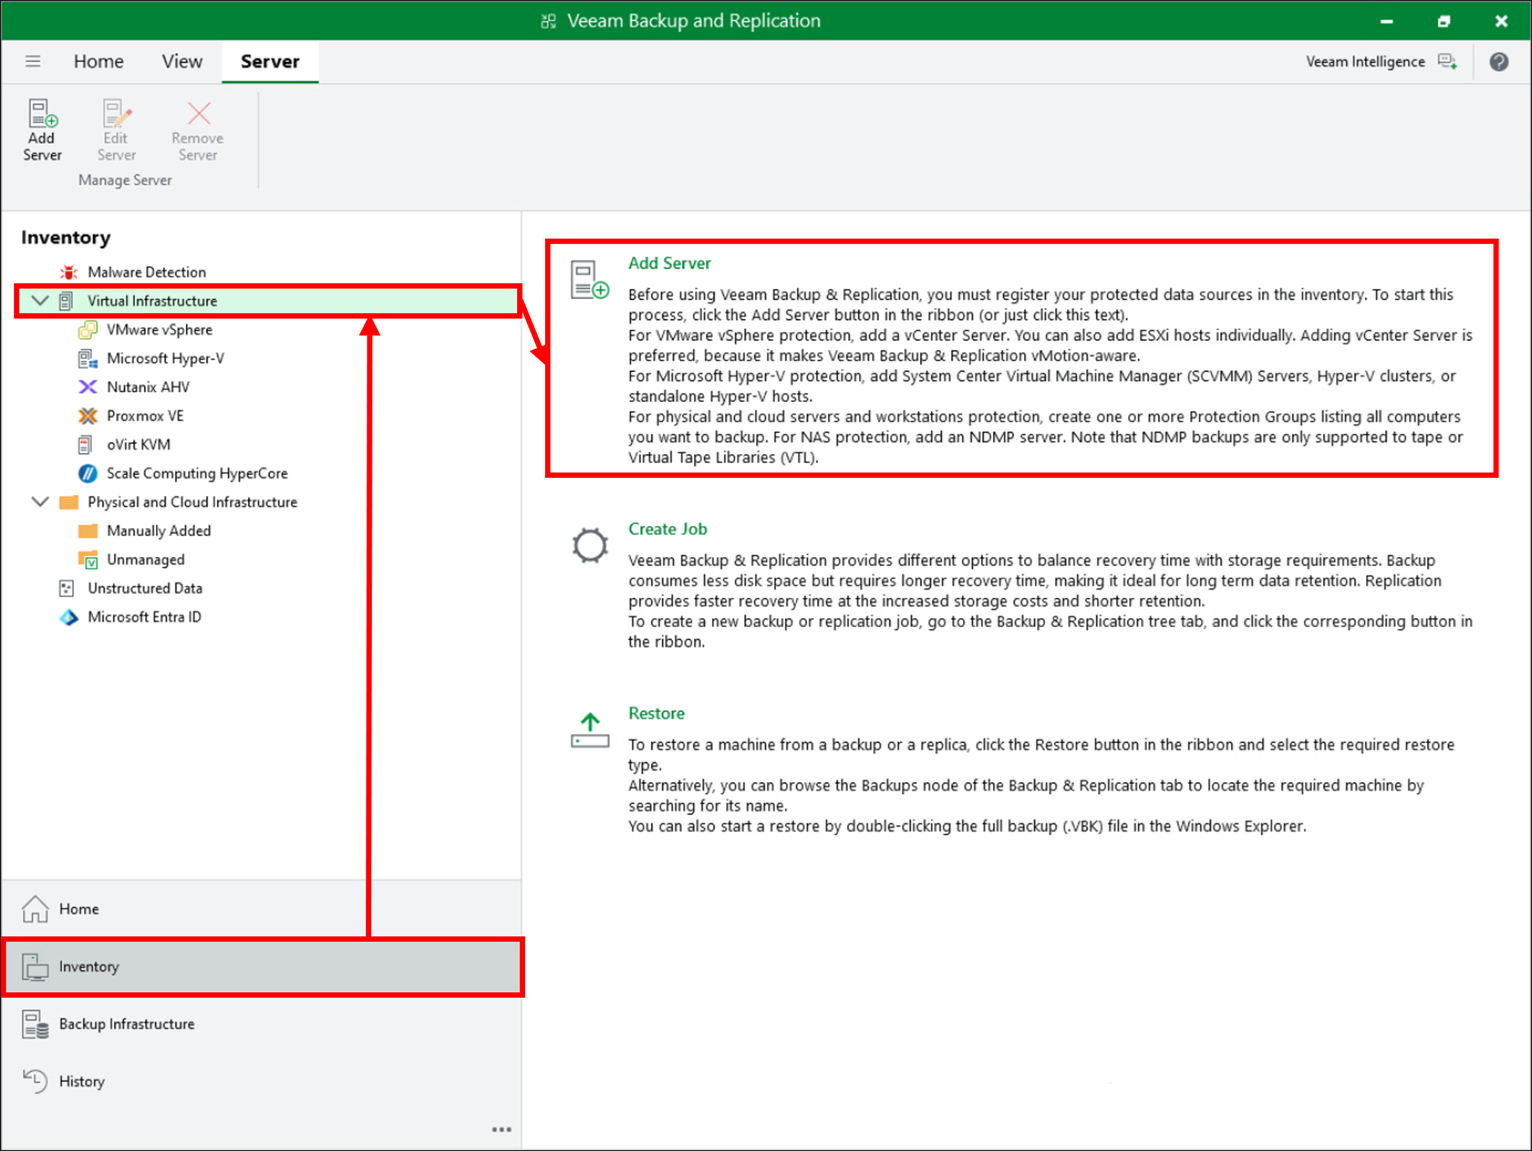Open the View tab

click(x=181, y=61)
